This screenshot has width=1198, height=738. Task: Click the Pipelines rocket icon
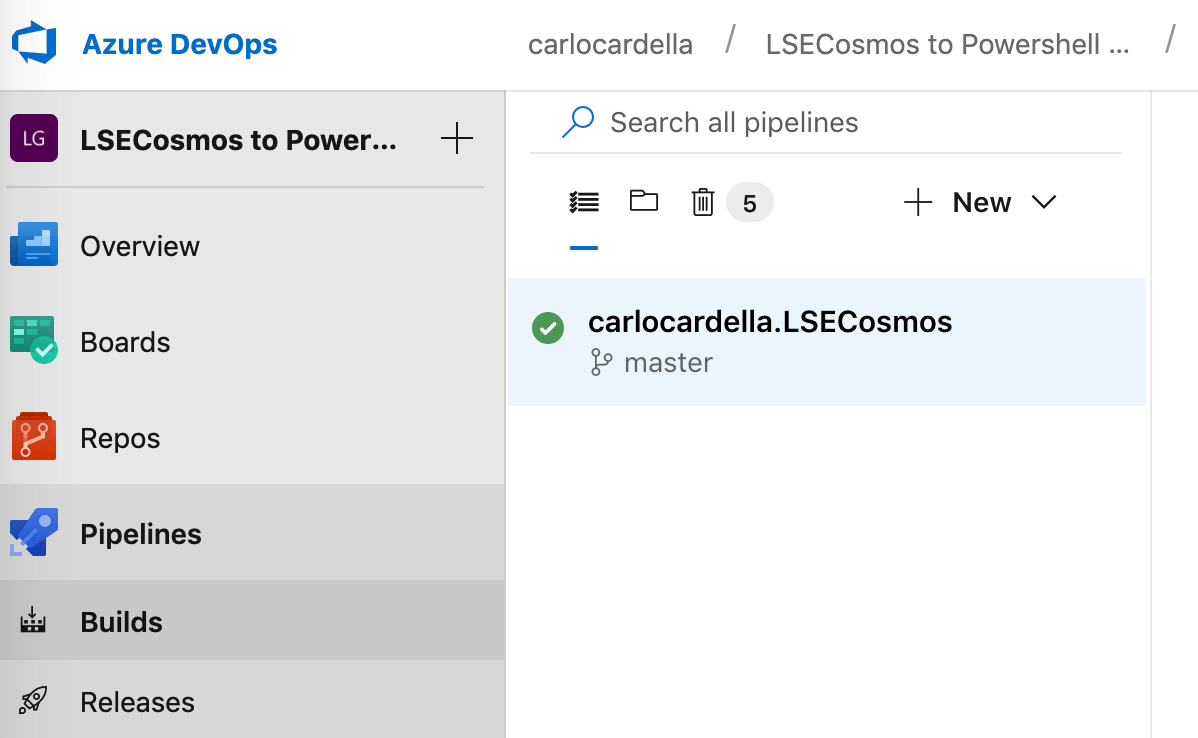35,533
